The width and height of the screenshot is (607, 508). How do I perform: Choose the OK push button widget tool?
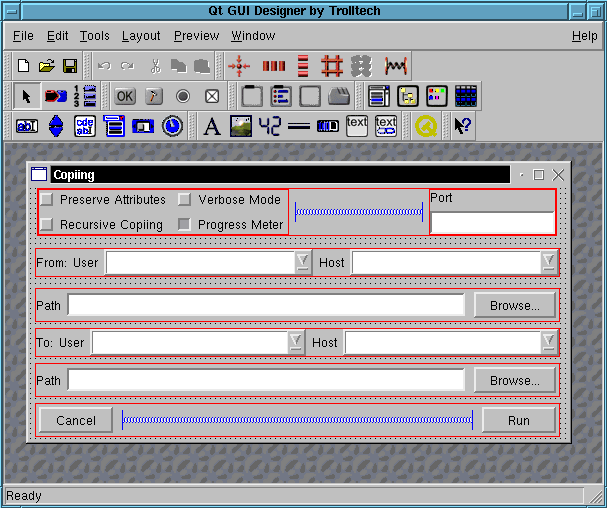[x=124, y=96]
